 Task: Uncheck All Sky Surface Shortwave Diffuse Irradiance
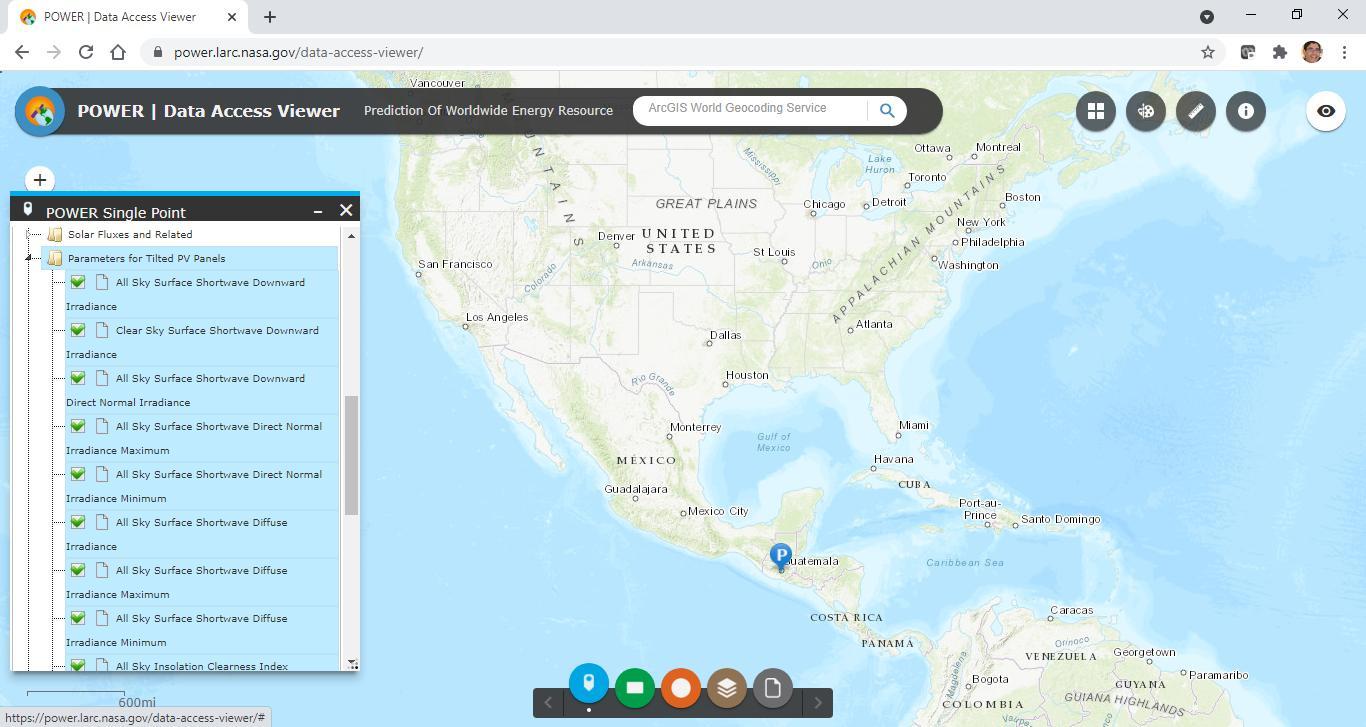78,522
